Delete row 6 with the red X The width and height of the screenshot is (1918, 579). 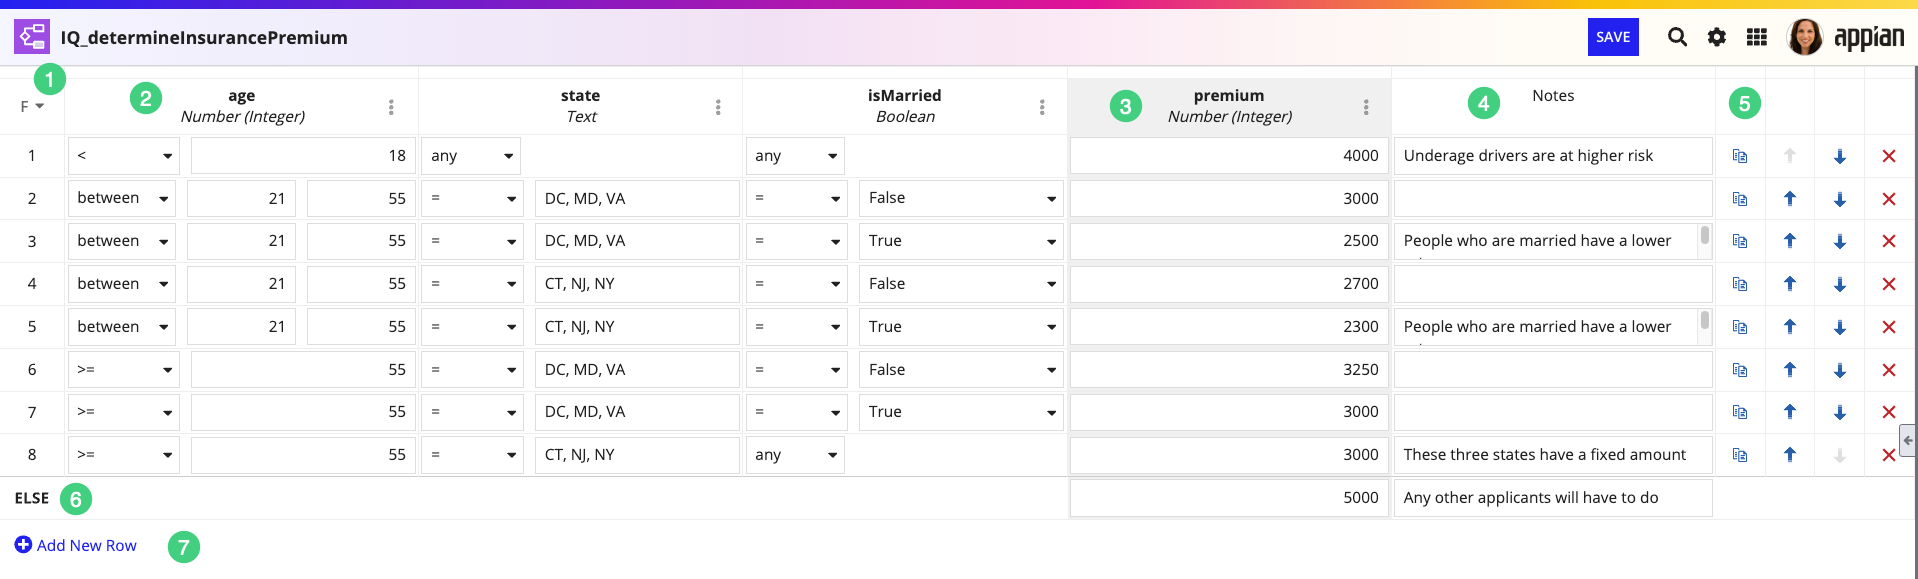1889,370
